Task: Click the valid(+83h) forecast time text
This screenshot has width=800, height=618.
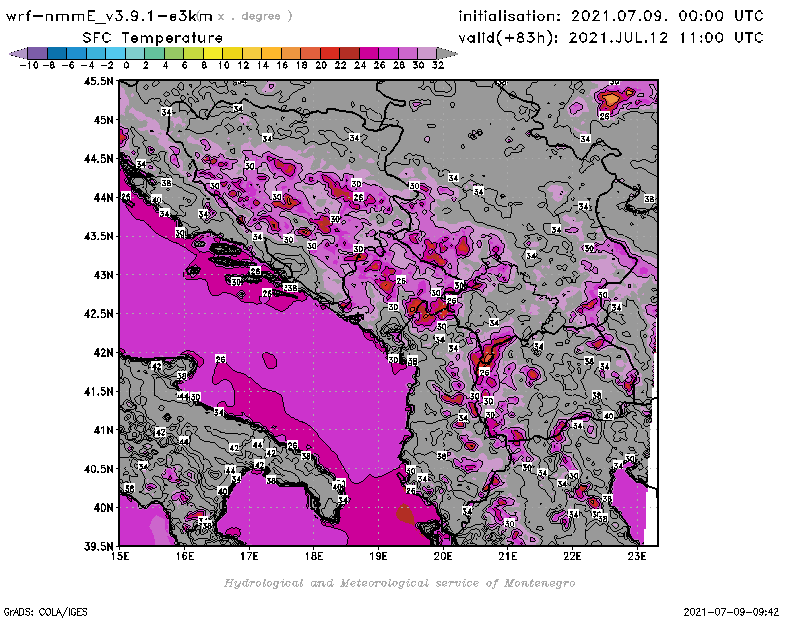Action: [x=610, y=38]
